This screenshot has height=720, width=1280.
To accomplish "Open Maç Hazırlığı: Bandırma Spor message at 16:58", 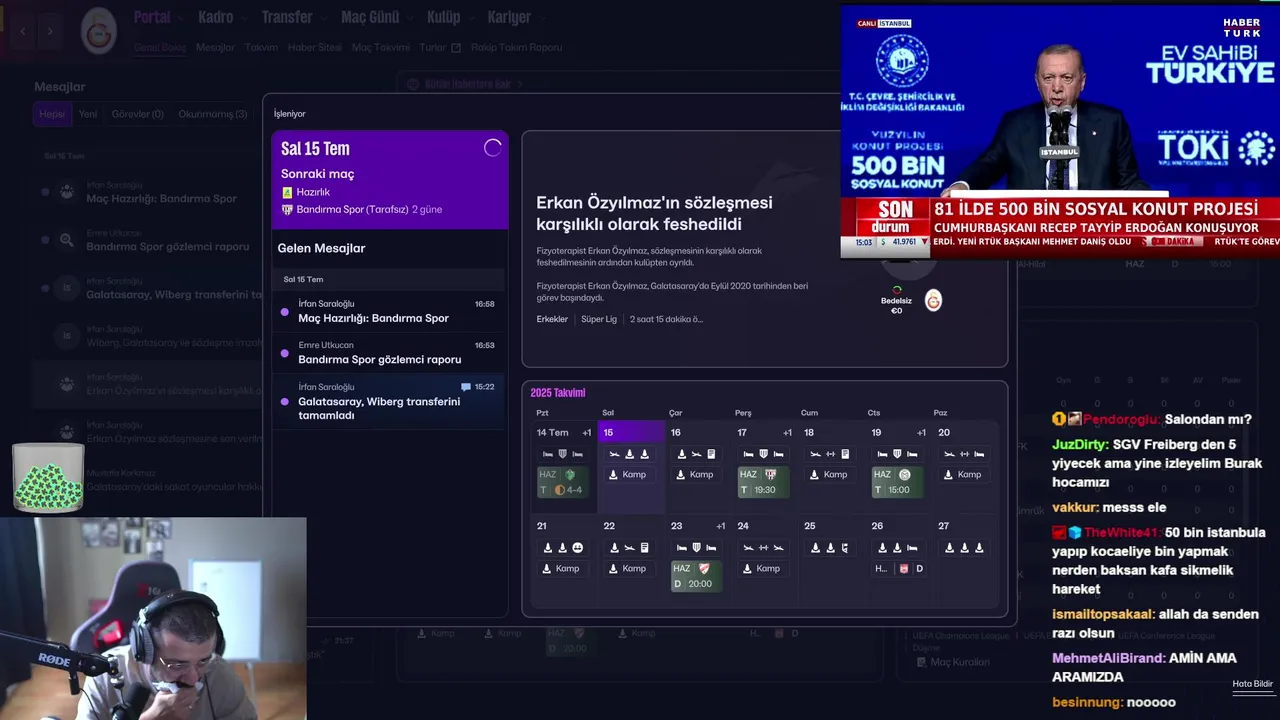I will 389,311.
